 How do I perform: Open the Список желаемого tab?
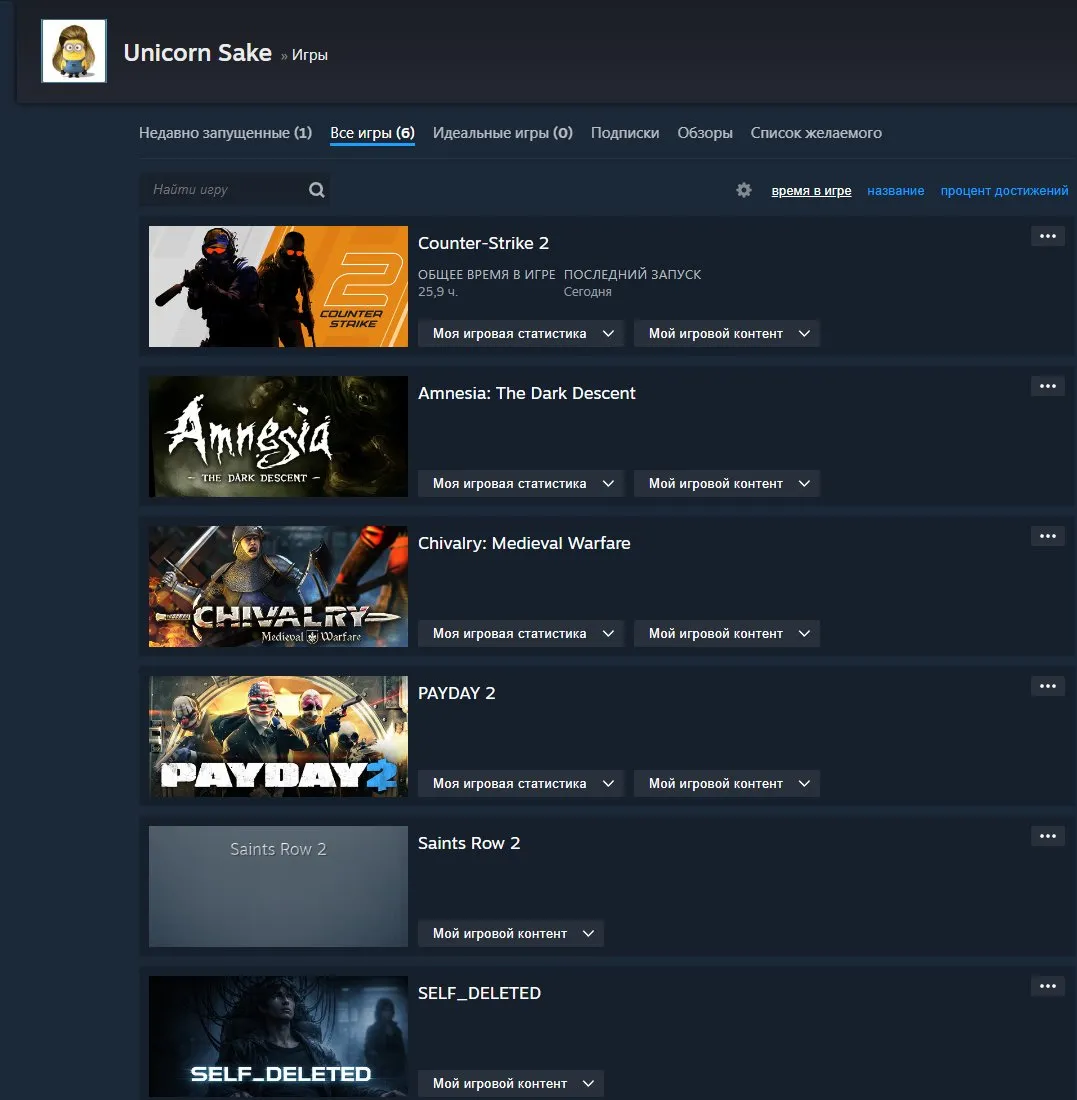point(816,133)
